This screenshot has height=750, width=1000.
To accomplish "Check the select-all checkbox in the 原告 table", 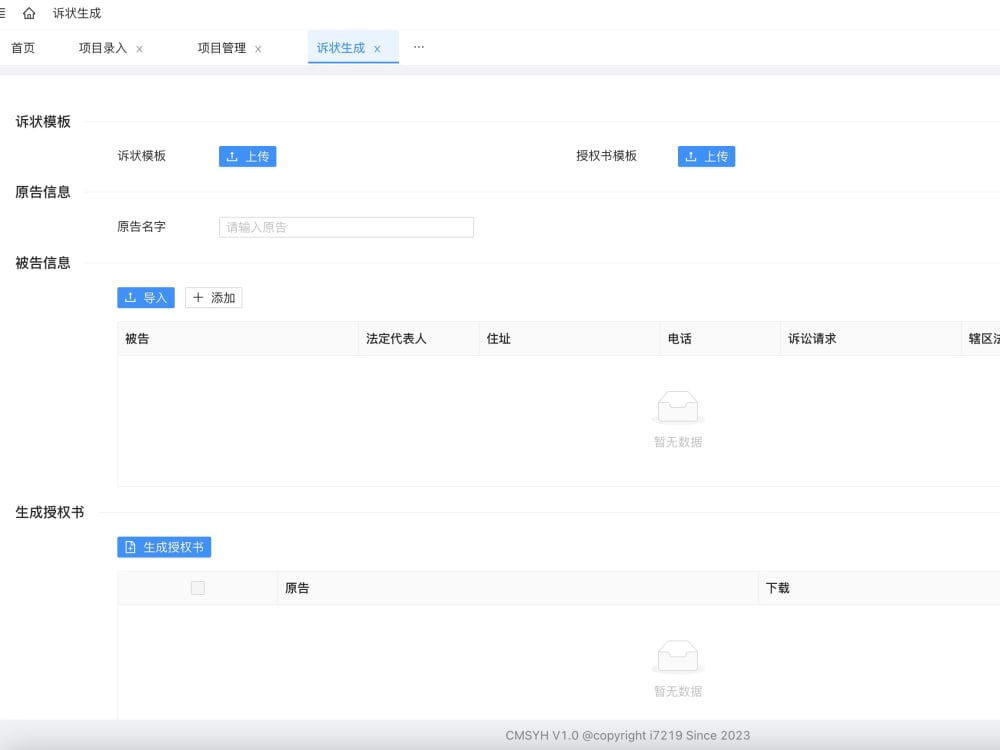I will coord(197,588).
